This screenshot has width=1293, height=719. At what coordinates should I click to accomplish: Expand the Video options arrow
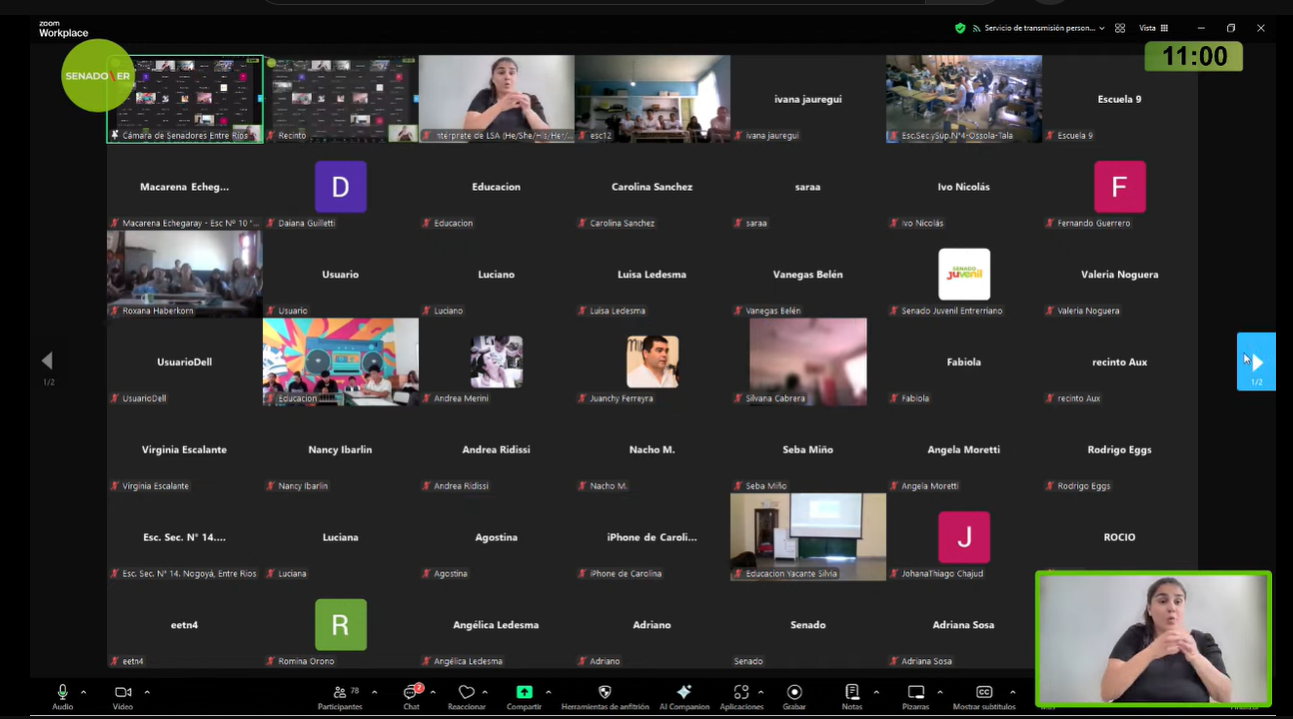[147, 692]
